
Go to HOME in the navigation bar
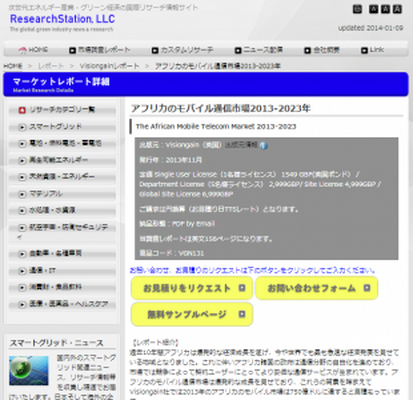[33, 50]
